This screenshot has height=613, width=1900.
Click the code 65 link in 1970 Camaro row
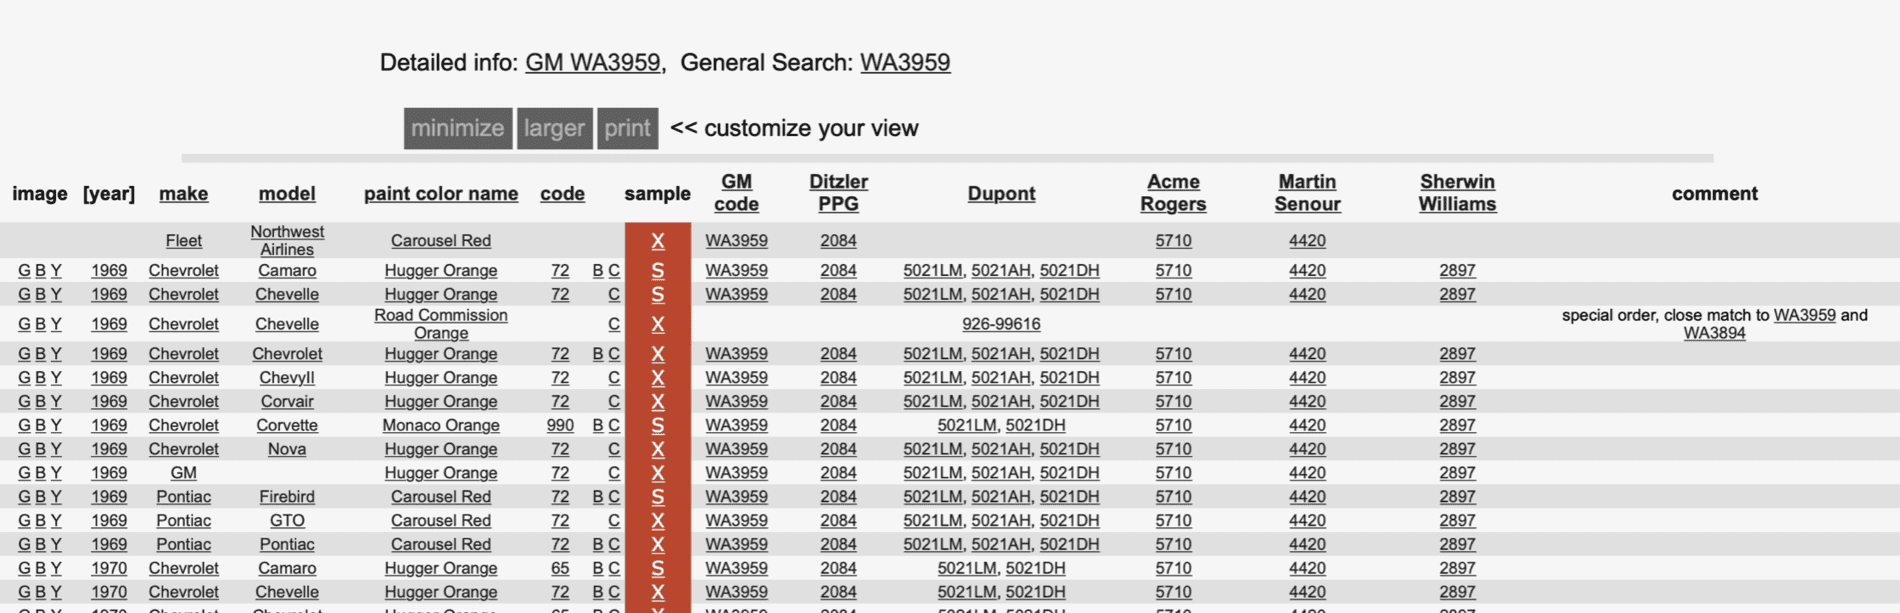pyautogui.click(x=560, y=568)
